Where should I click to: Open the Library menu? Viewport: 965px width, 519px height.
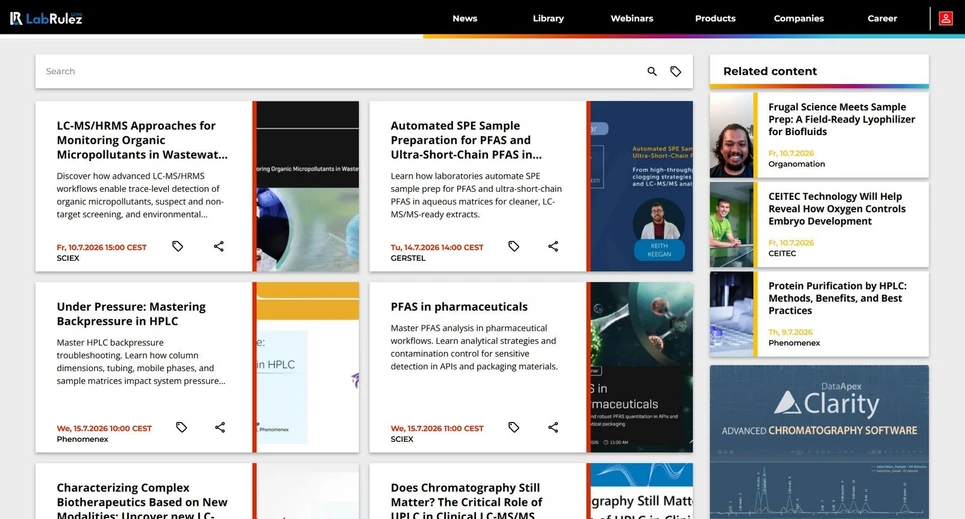(548, 18)
